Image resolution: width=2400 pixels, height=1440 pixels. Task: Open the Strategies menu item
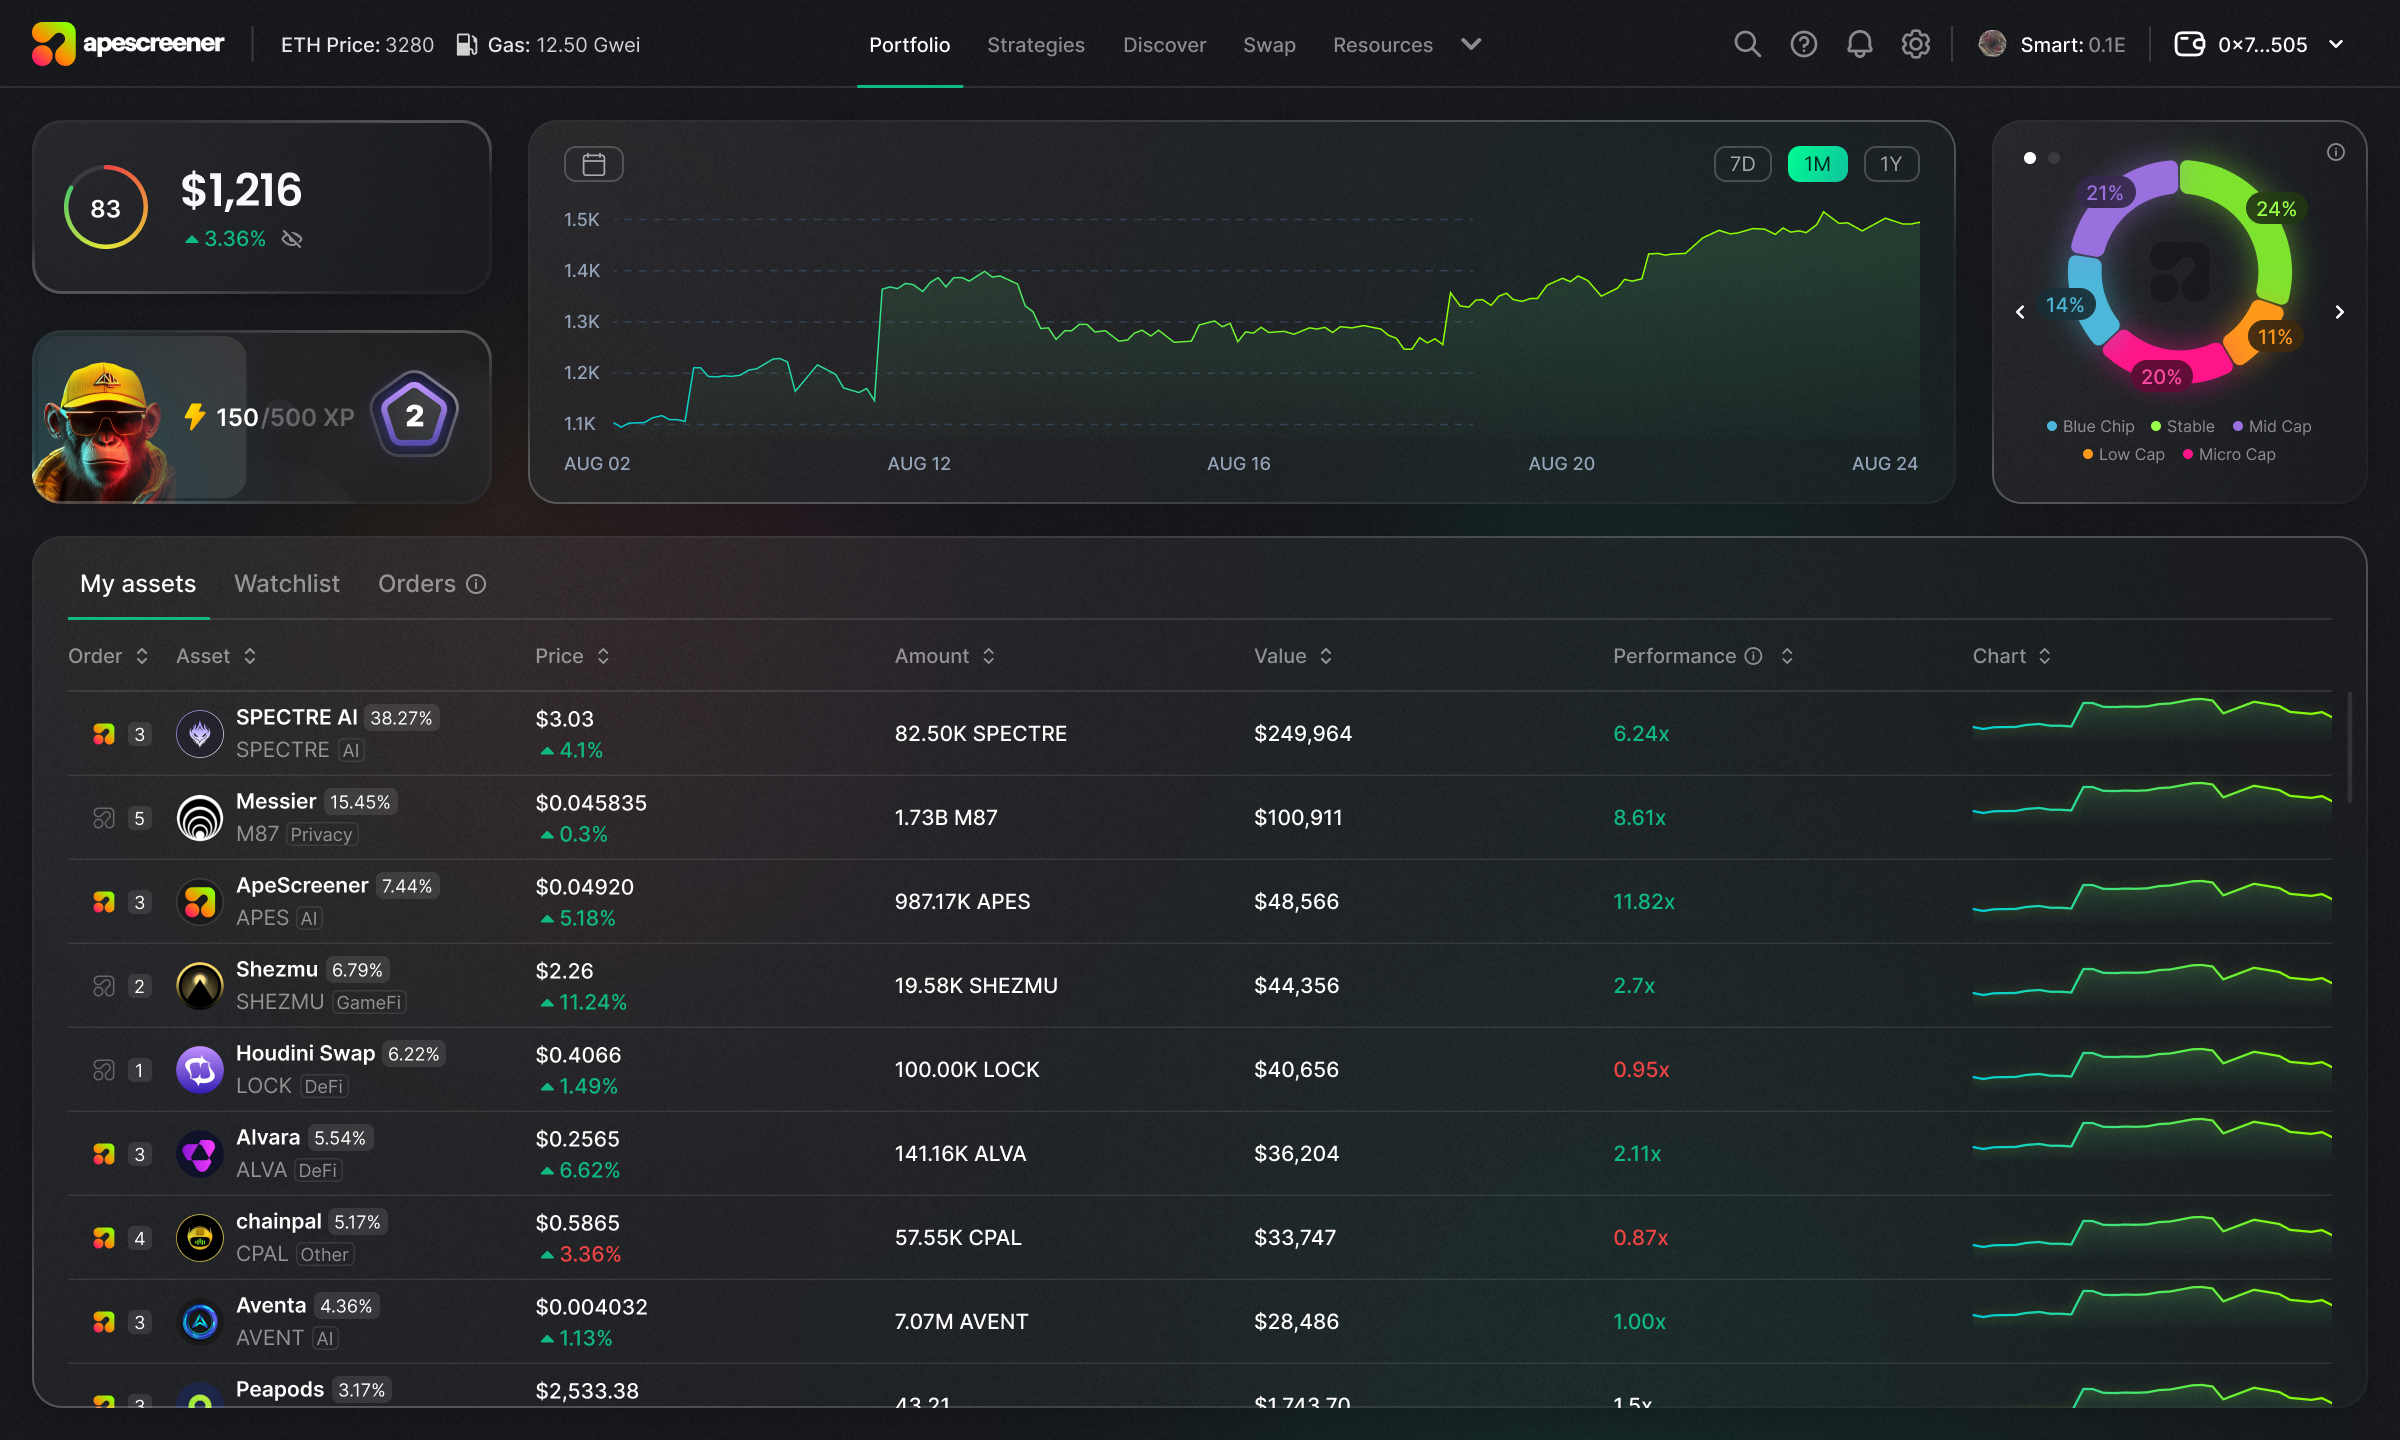click(1035, 44)
